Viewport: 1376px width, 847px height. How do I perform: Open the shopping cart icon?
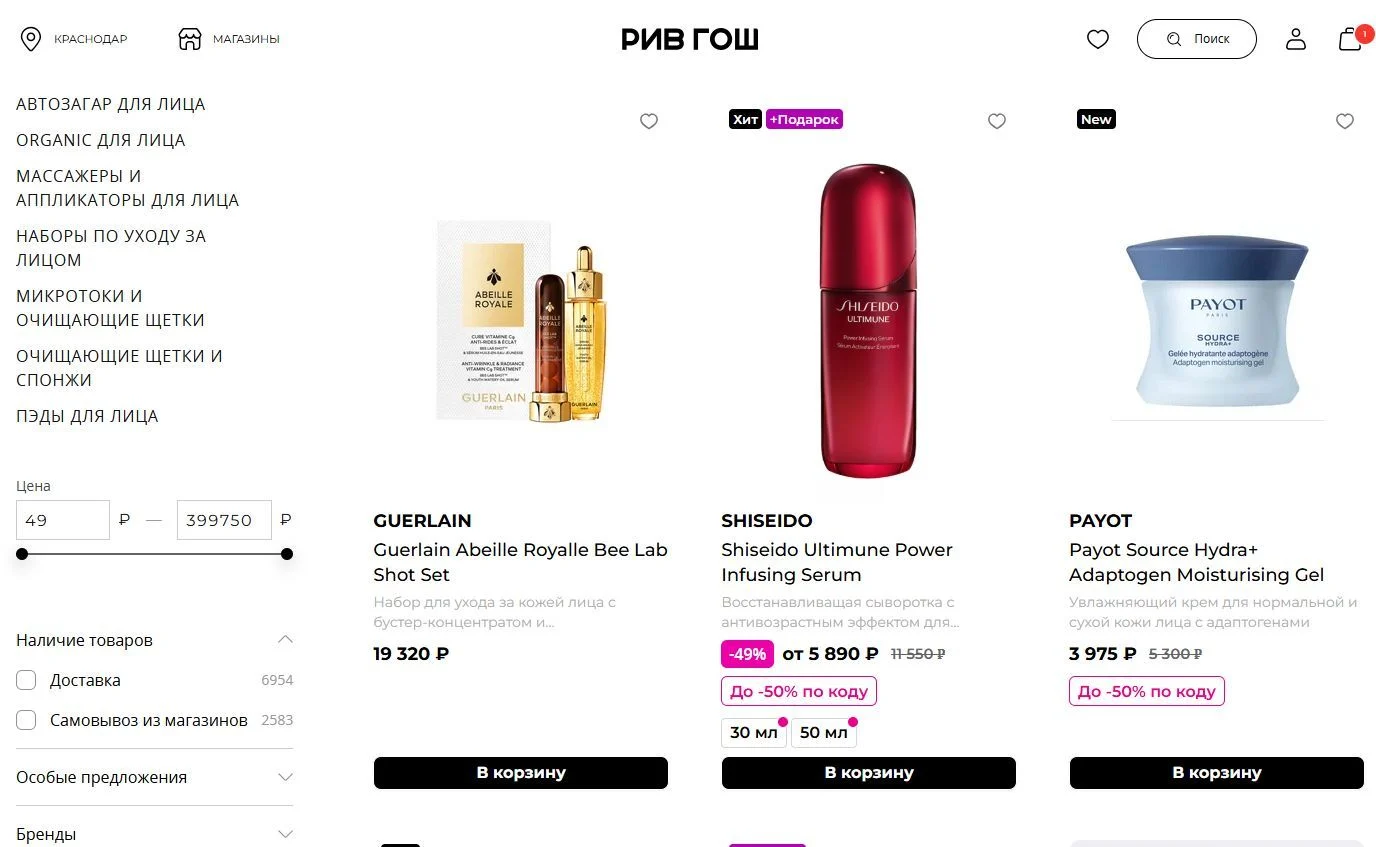[x=1351, y=39]
